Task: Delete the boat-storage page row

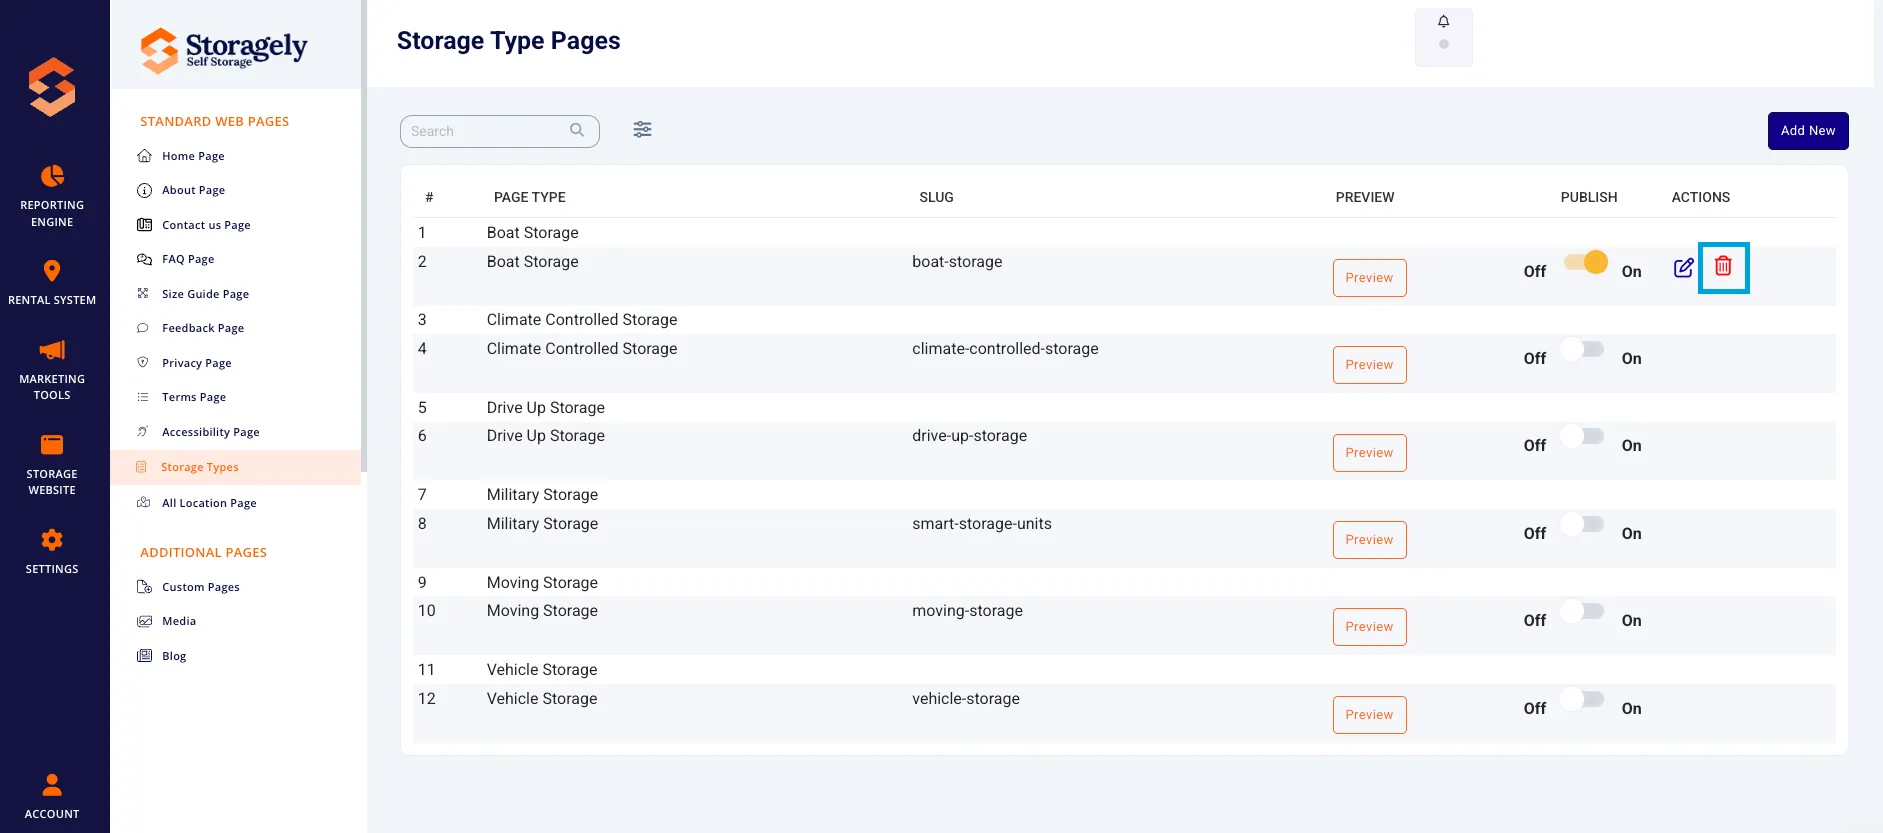Action: point(1723,267)
